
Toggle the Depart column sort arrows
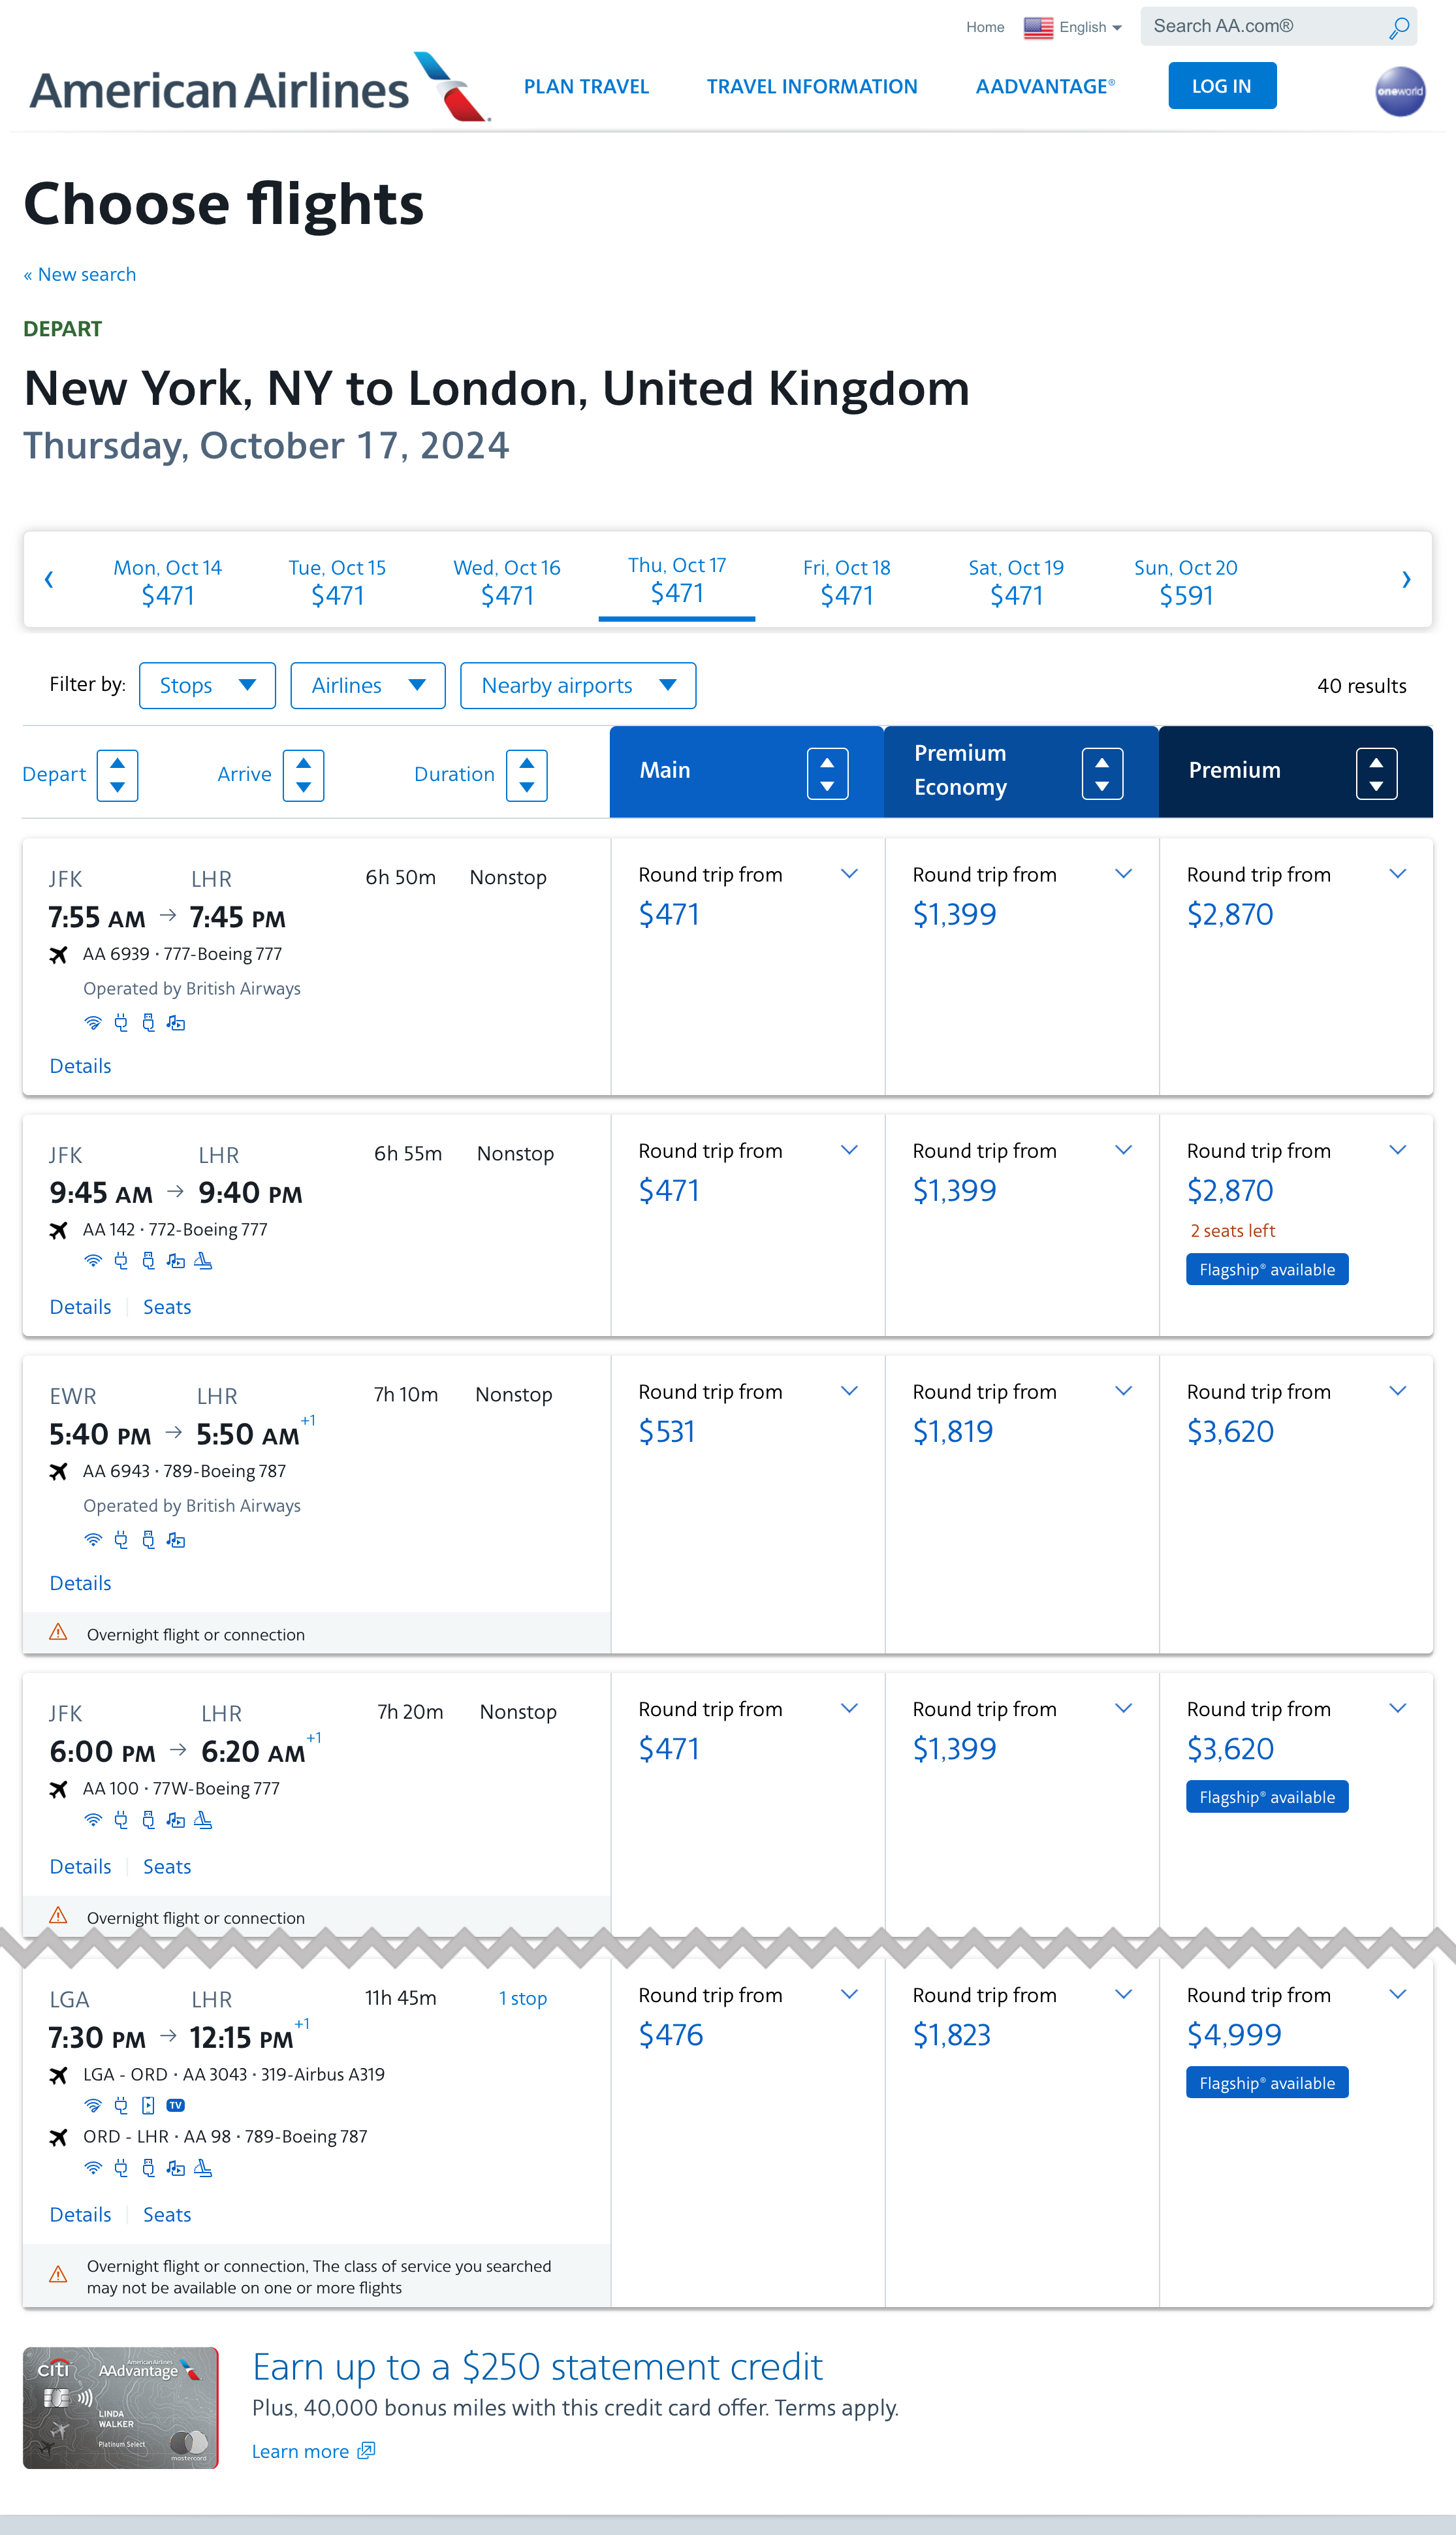point(117,774)
